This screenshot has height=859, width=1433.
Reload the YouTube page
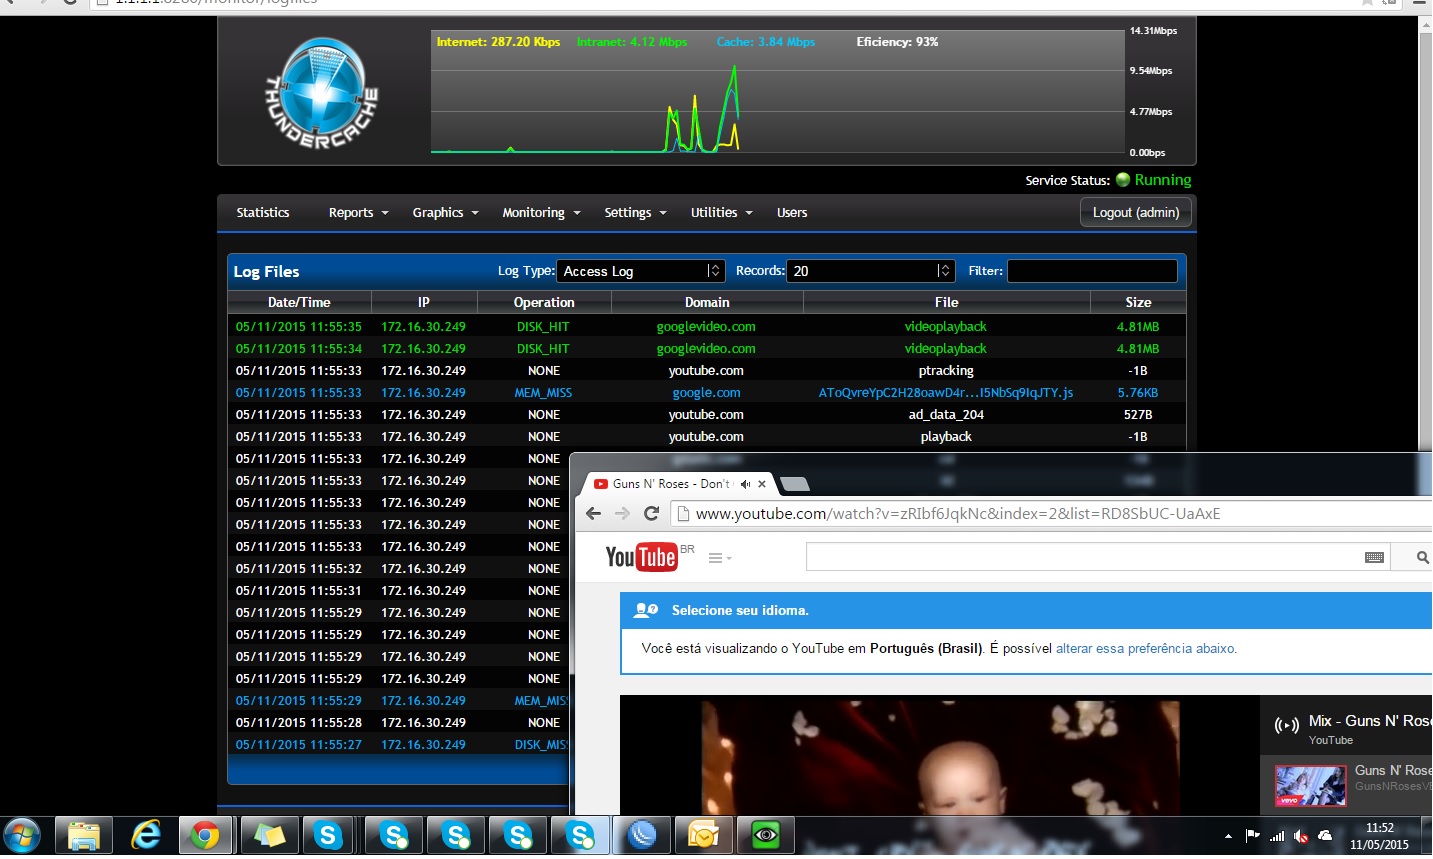[651, 513]
